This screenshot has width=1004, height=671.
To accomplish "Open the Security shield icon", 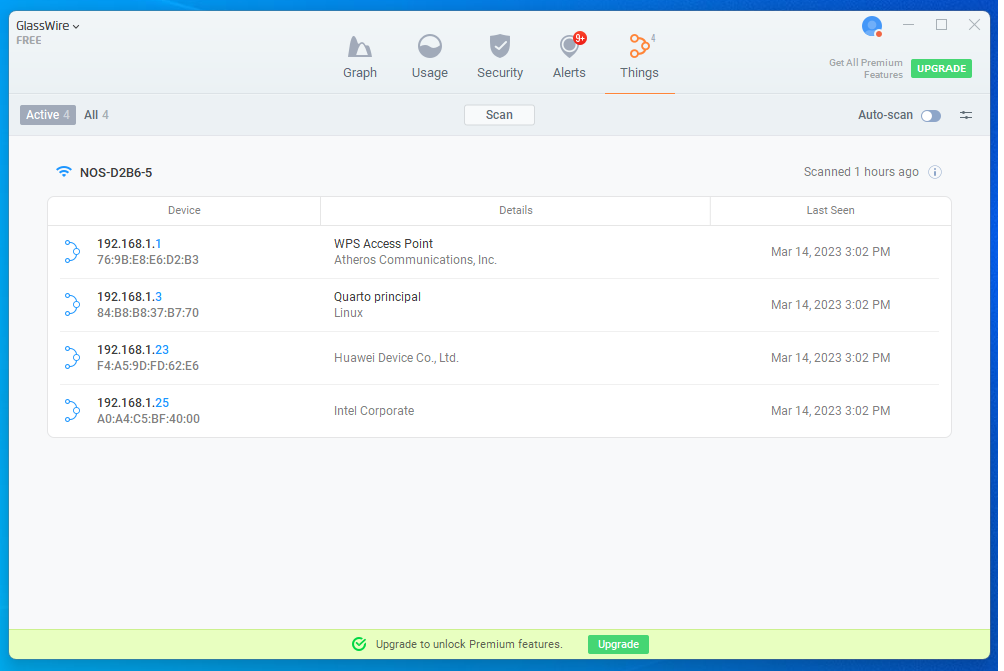I will coord(499,46).
